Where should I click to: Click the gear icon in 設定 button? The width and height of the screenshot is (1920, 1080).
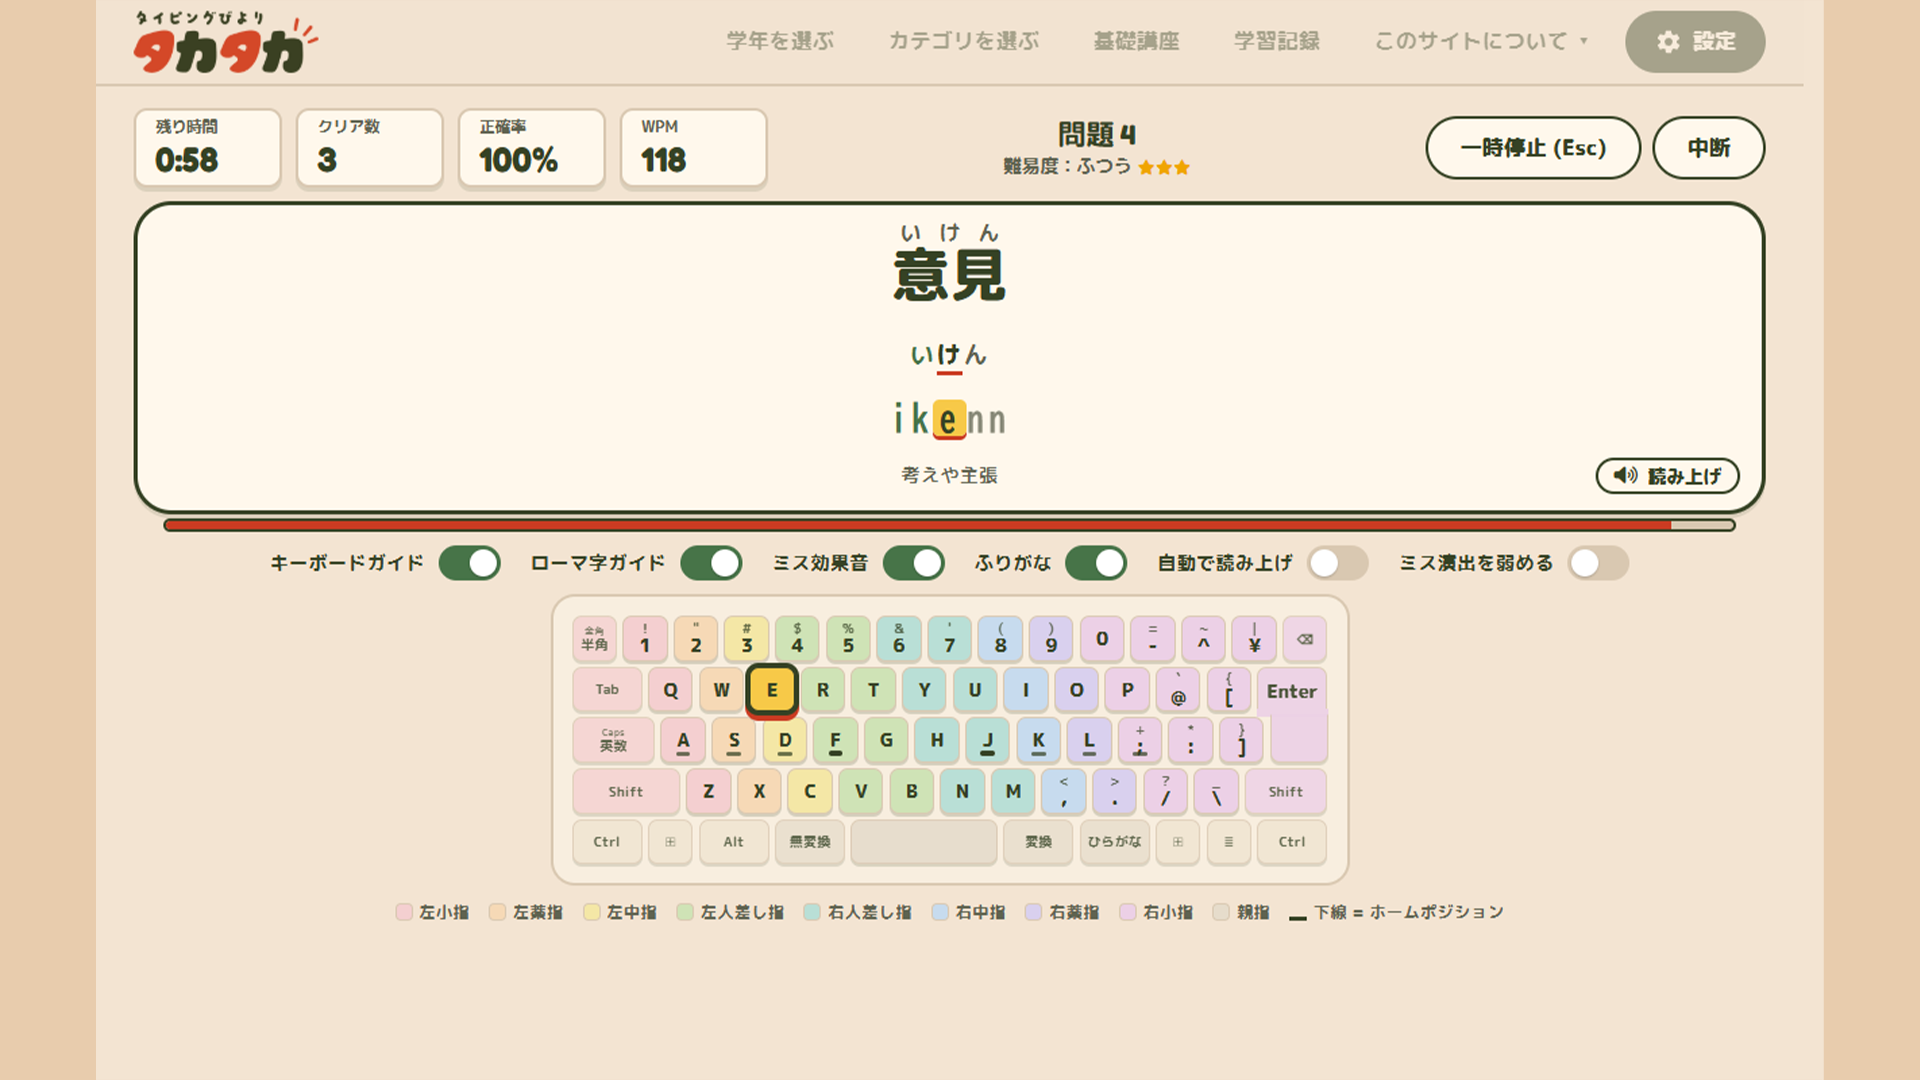[x=1668, y=42]
